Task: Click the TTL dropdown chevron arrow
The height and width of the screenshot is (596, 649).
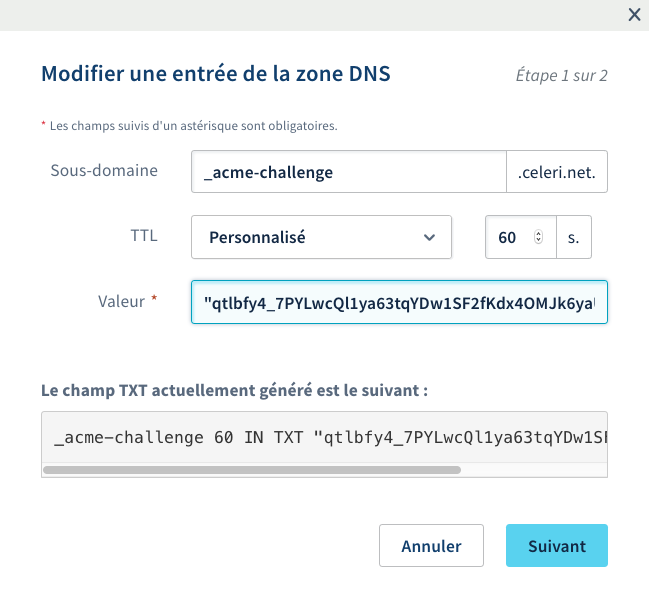Action: [429, 238]
